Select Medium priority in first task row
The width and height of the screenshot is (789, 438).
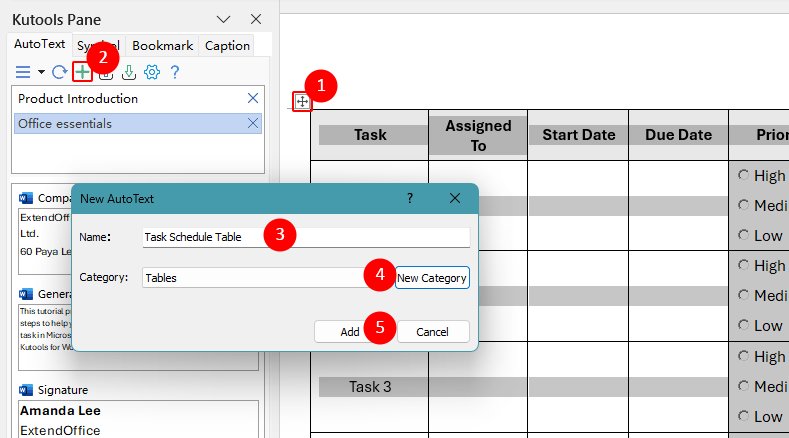(743, 205)
